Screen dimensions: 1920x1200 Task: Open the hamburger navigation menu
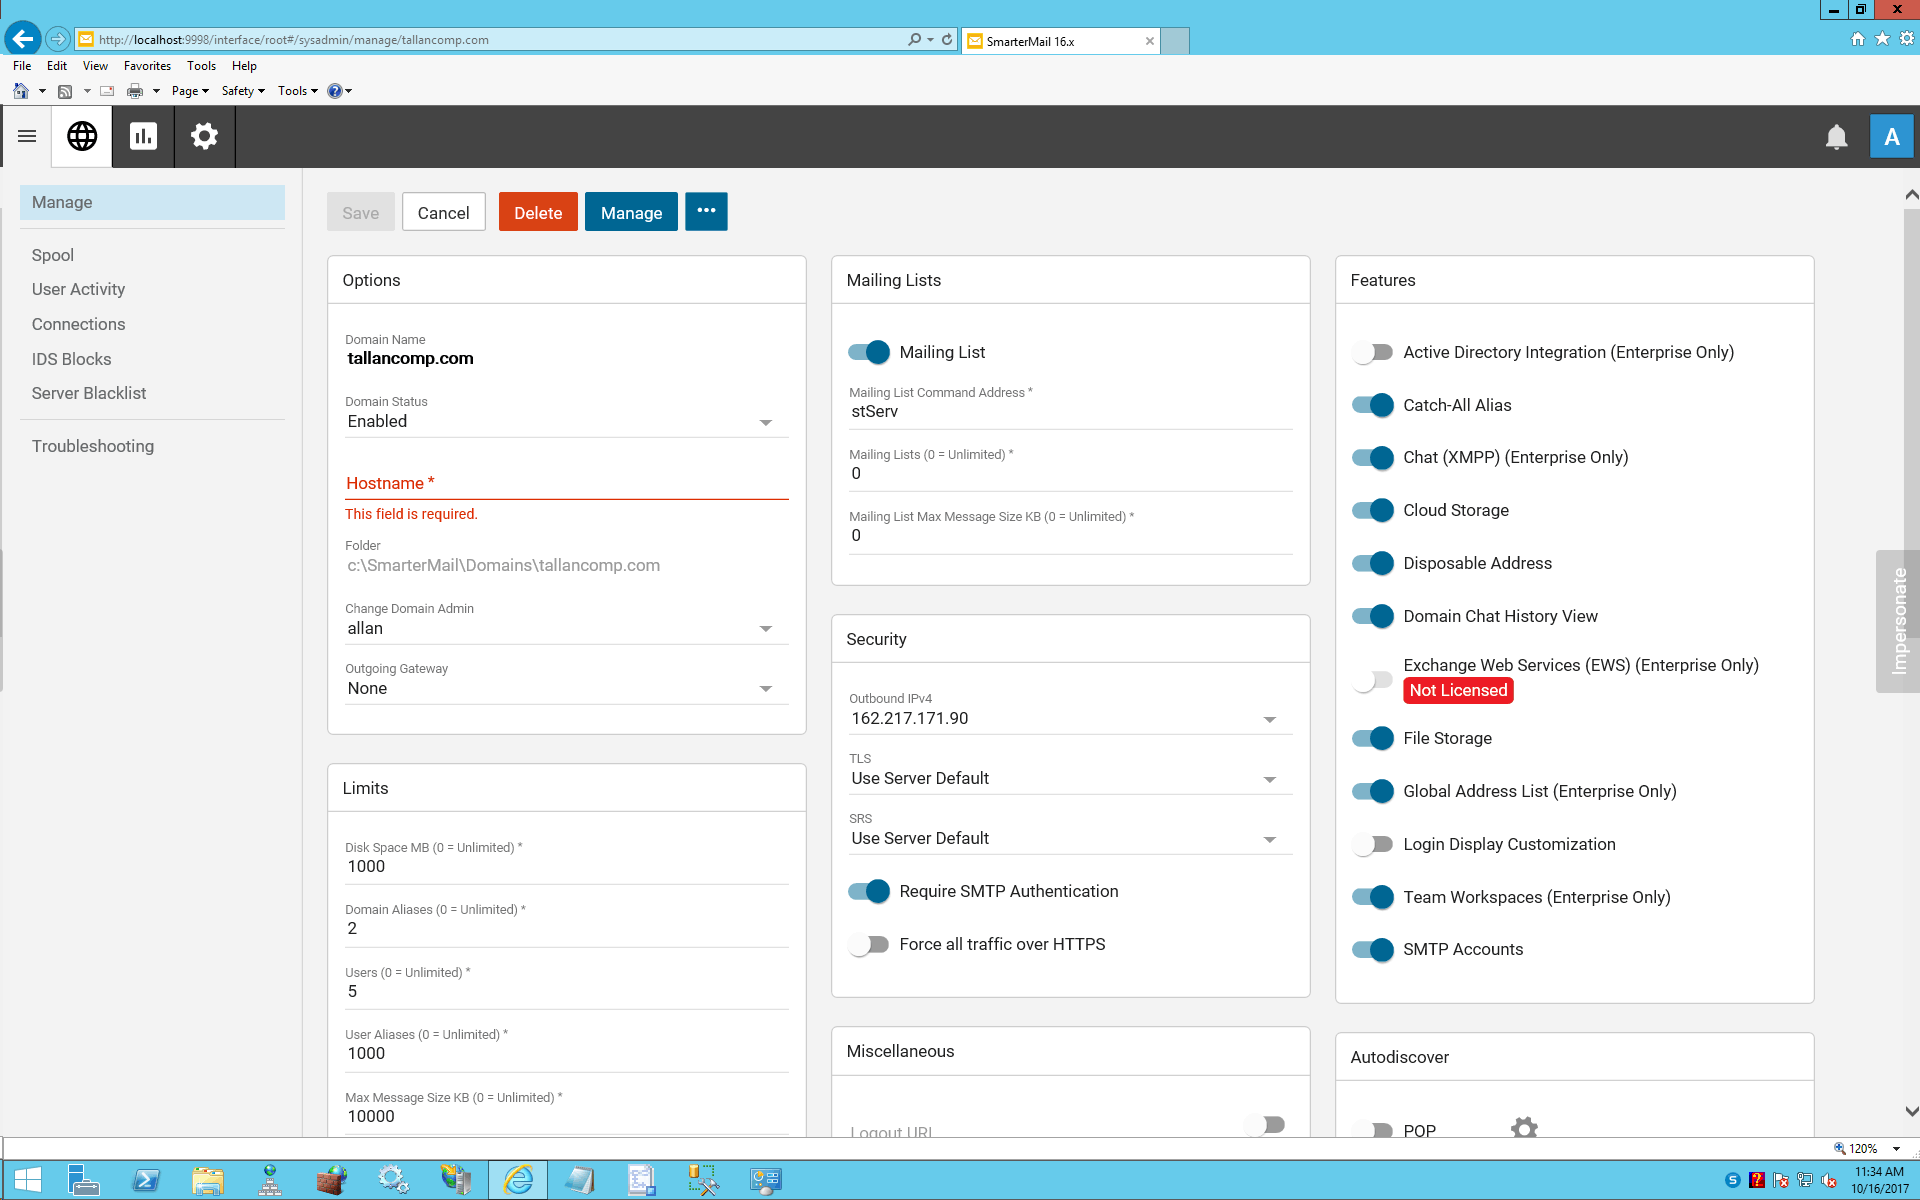coord(27,136)
